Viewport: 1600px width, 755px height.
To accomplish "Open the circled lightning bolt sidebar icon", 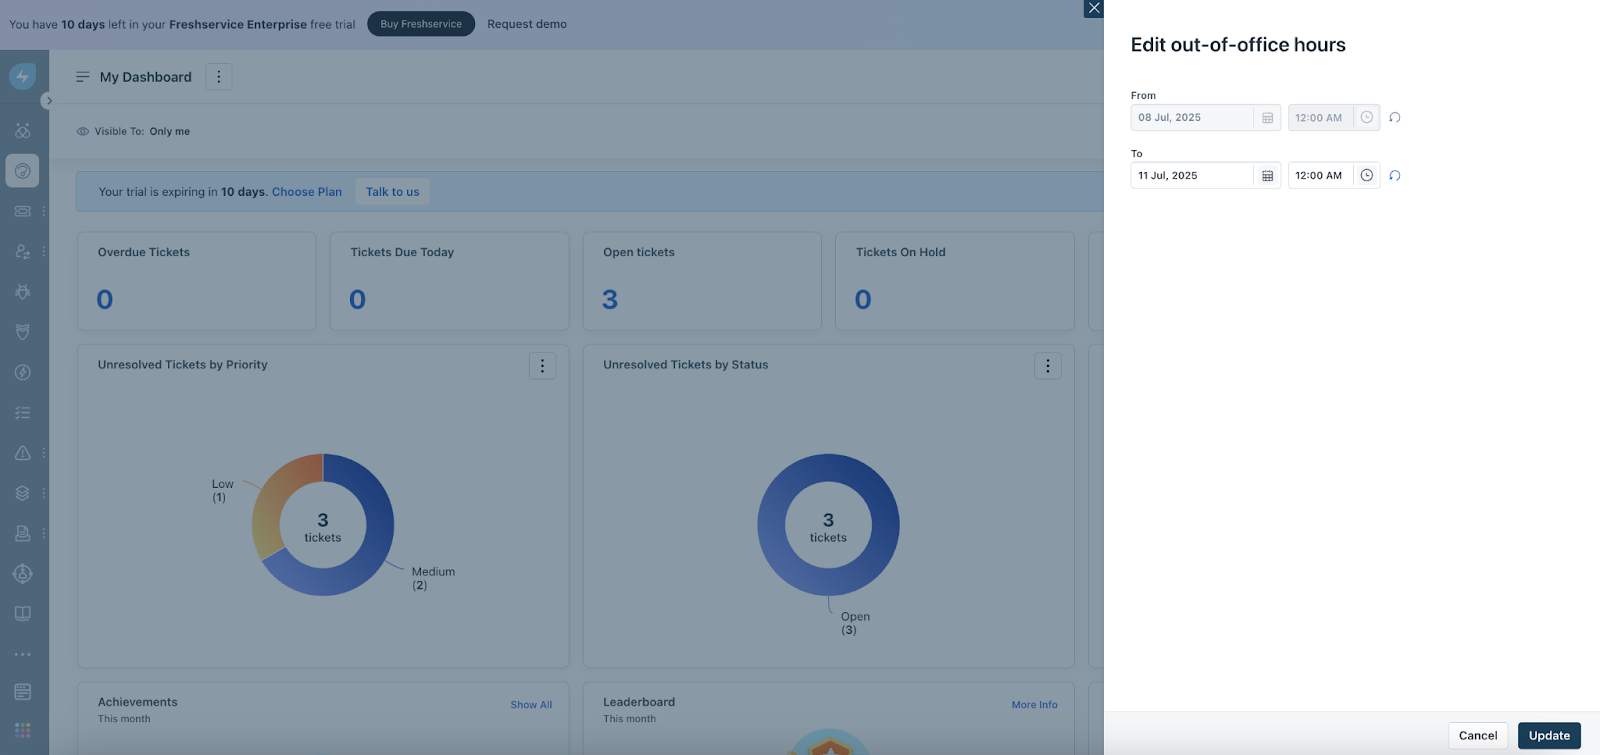I will pyautogui.click(x=22, y=372).
